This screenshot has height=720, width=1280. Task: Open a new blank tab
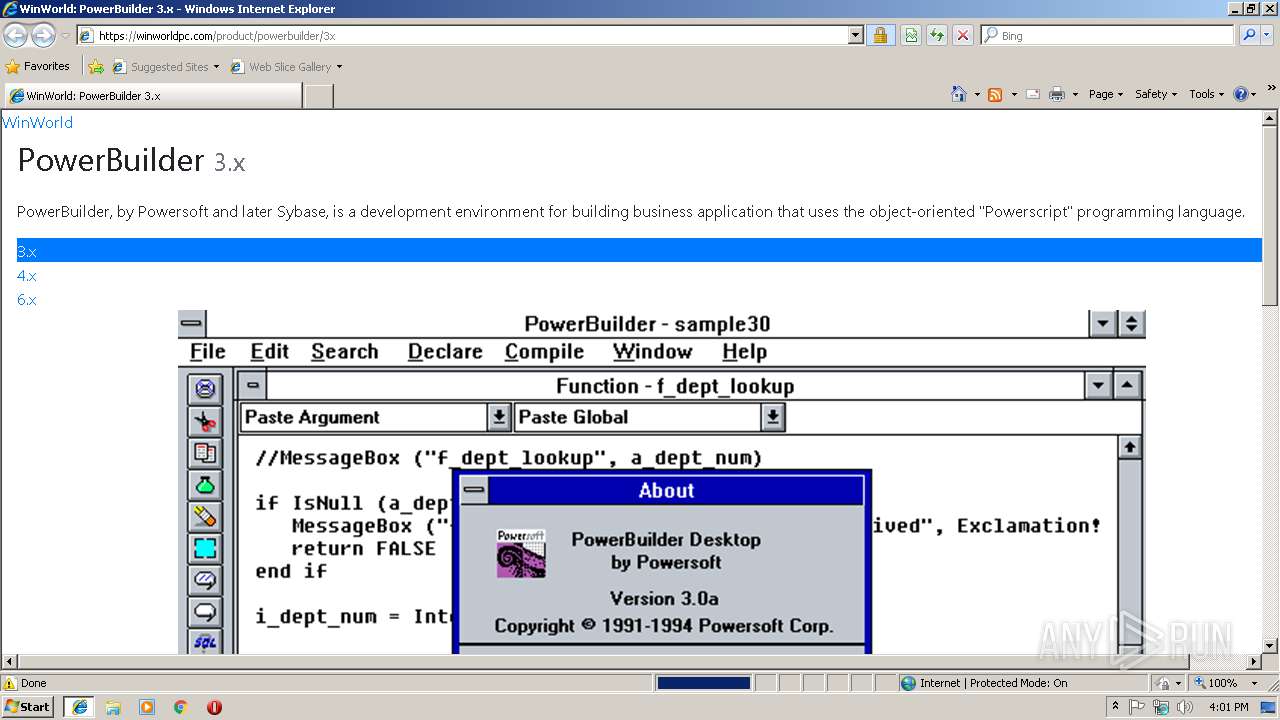tap(318, 96)
